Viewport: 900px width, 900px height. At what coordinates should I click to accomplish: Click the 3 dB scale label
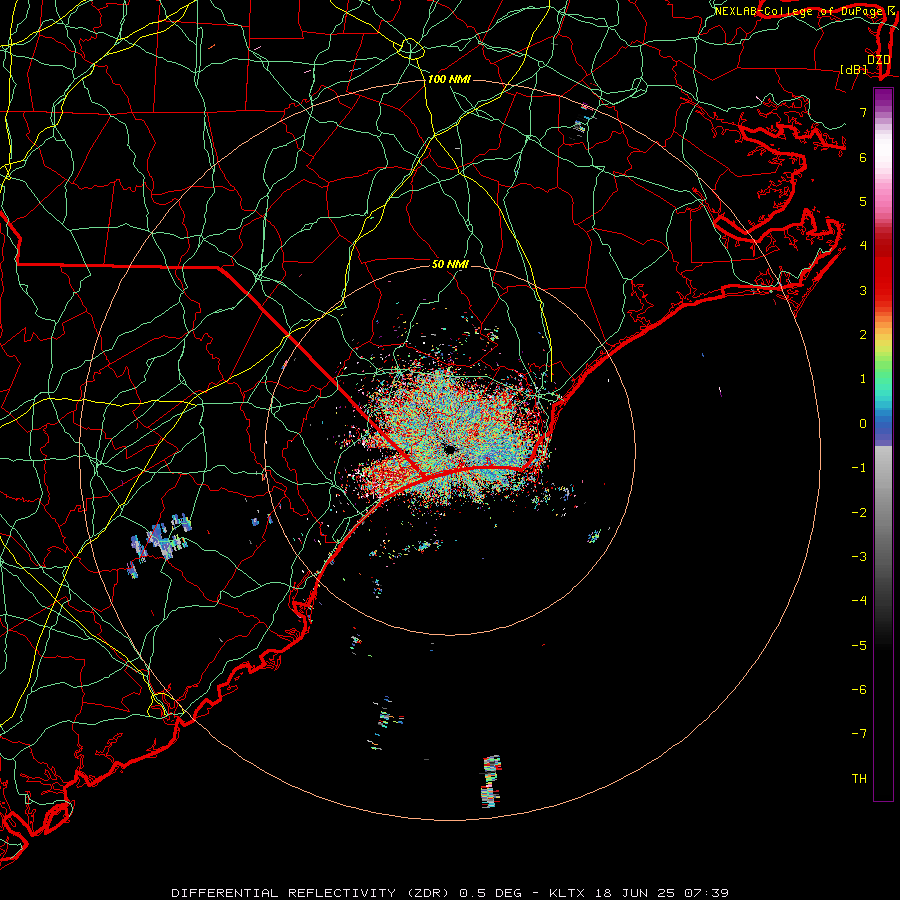(x=863, y=290)
